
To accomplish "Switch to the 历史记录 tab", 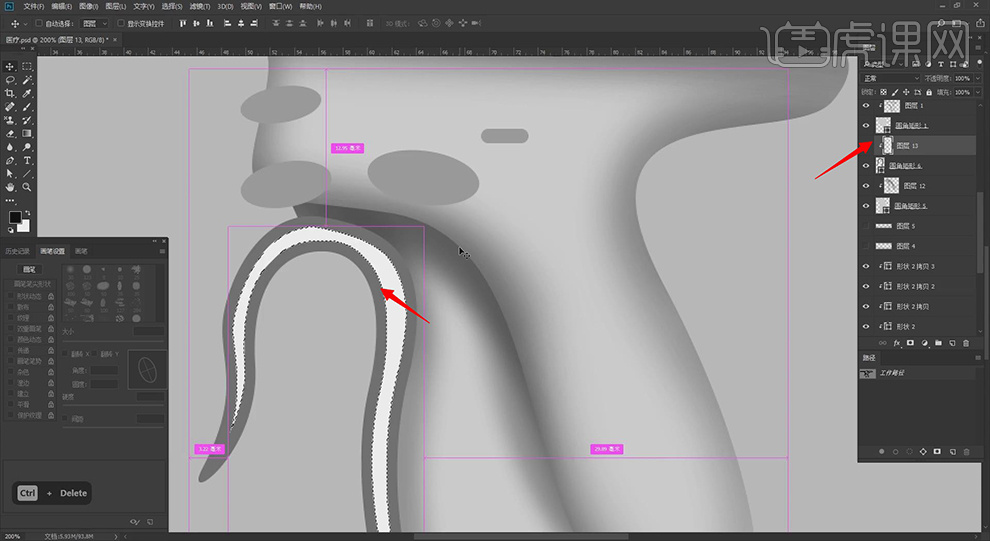I will click(x=18, y=251).
